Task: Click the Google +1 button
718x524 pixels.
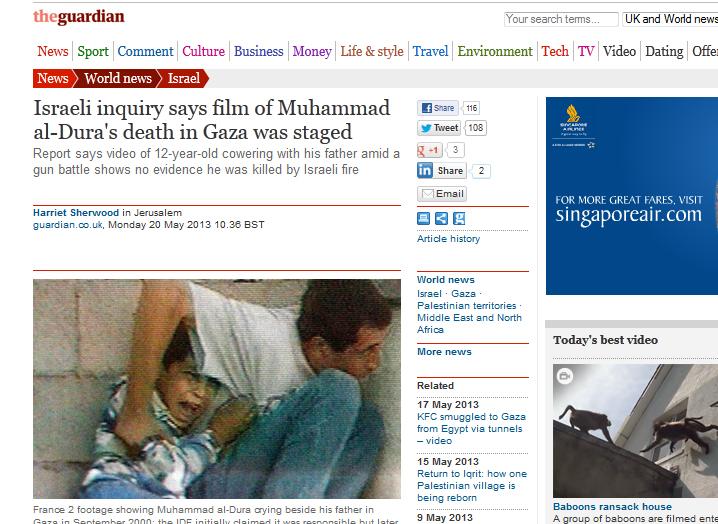Action: [x=429, y=150]
